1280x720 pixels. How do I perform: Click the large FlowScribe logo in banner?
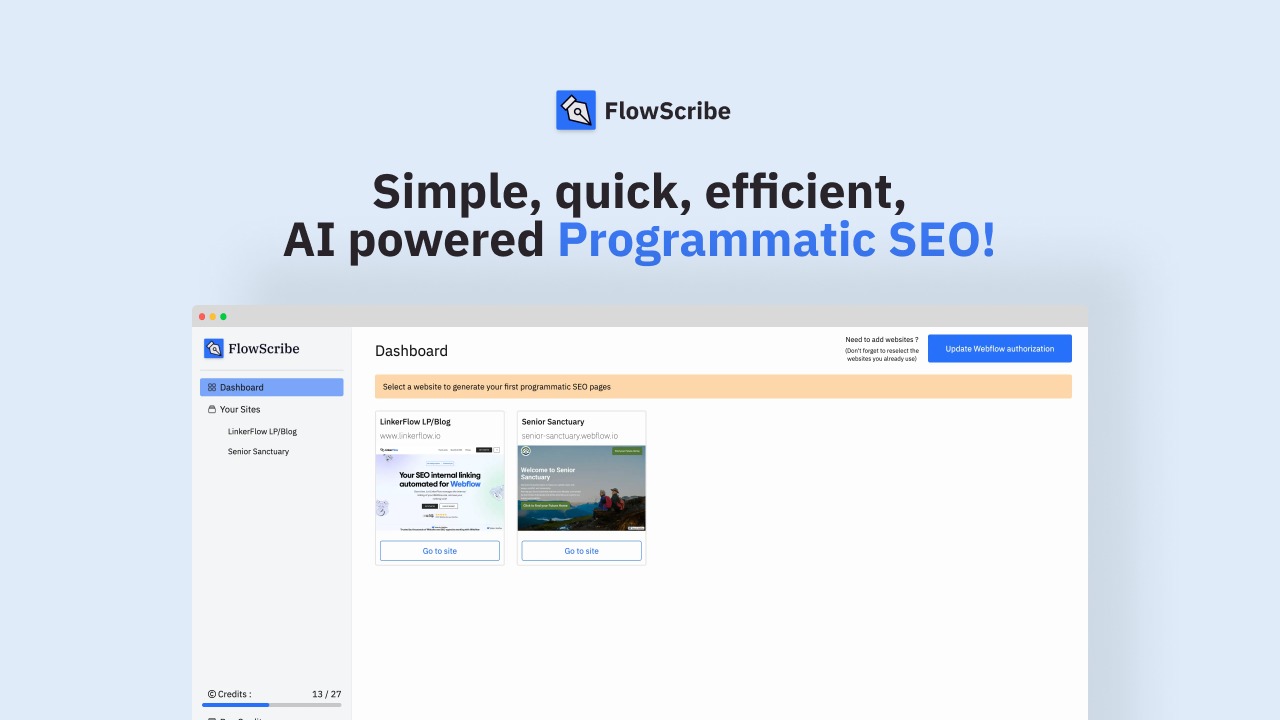[576, 110]
